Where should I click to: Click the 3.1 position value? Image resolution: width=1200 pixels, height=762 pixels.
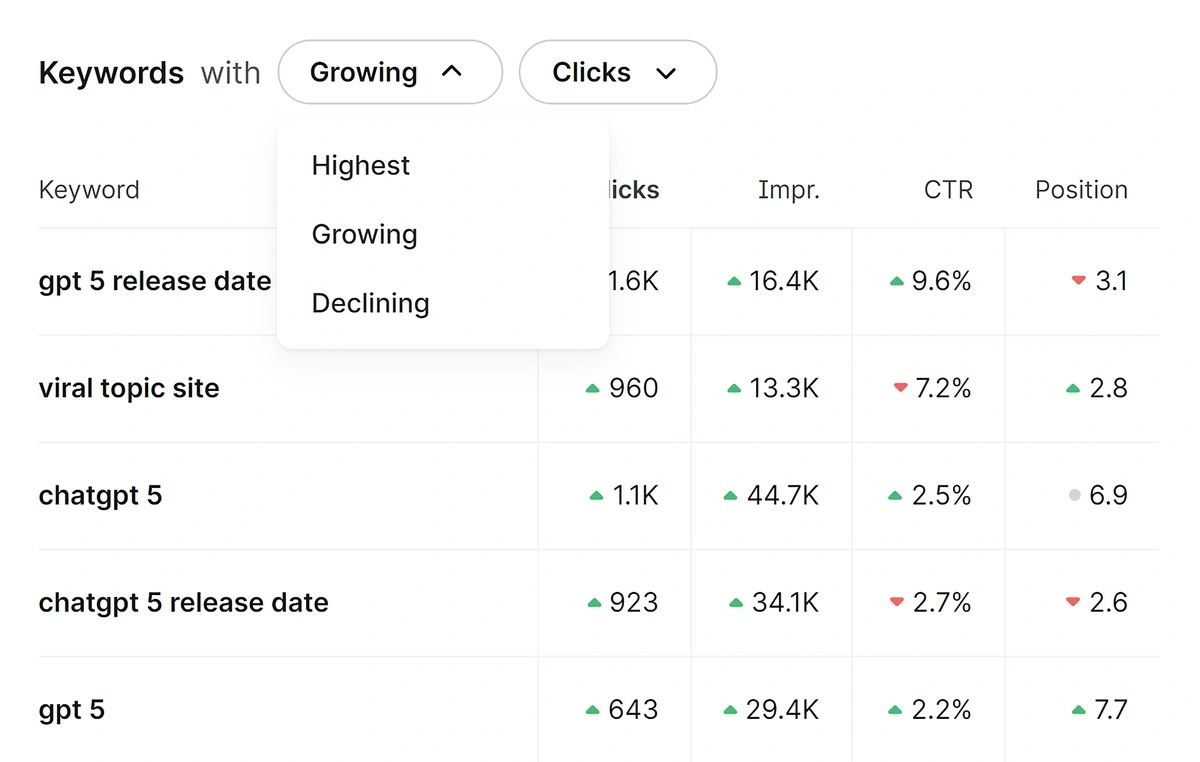[1111, 281]
